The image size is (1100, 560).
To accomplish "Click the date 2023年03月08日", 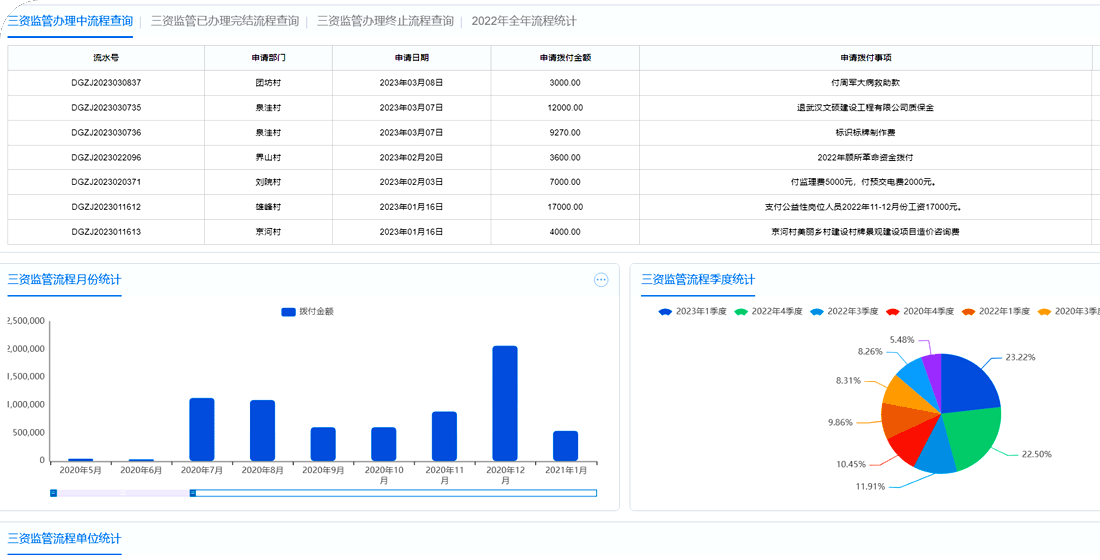I will (411, 83).
